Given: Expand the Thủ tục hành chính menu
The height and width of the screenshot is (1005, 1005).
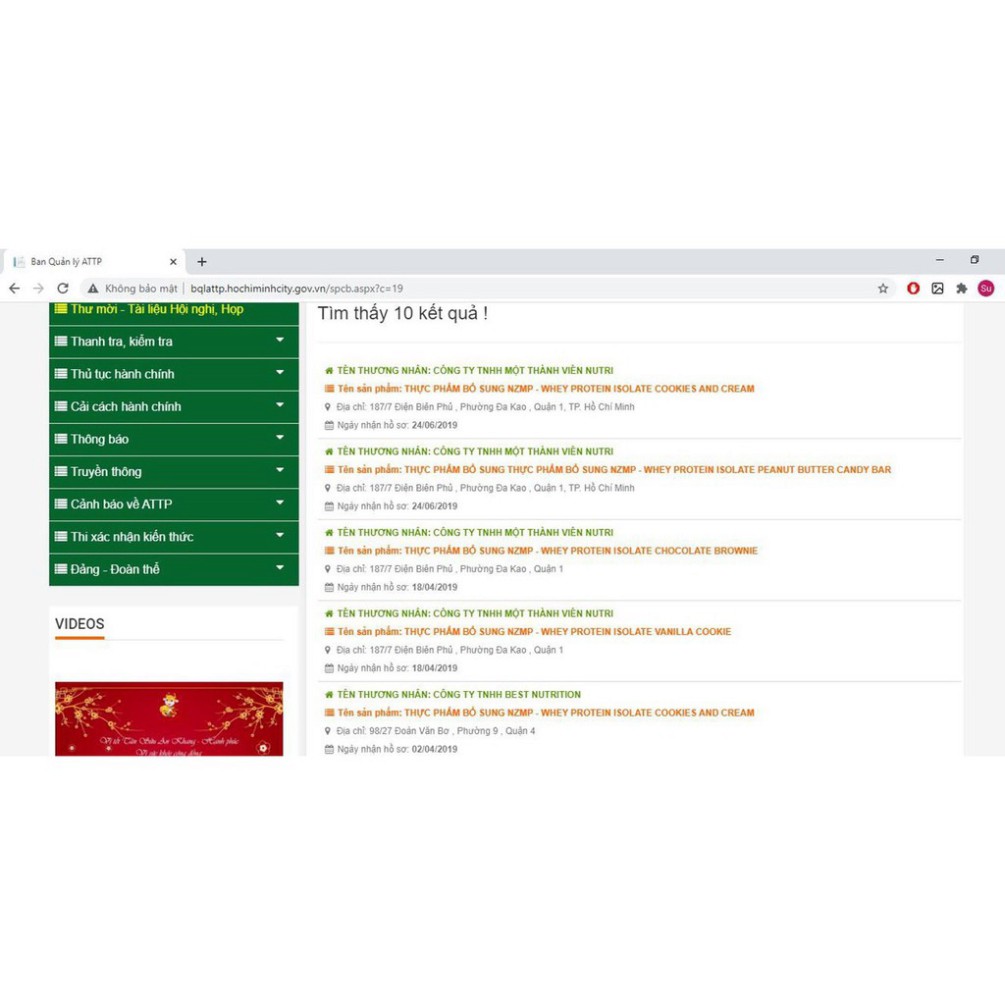Looking at the screenshot, I should pyautogui.click(x=173, y=374).
